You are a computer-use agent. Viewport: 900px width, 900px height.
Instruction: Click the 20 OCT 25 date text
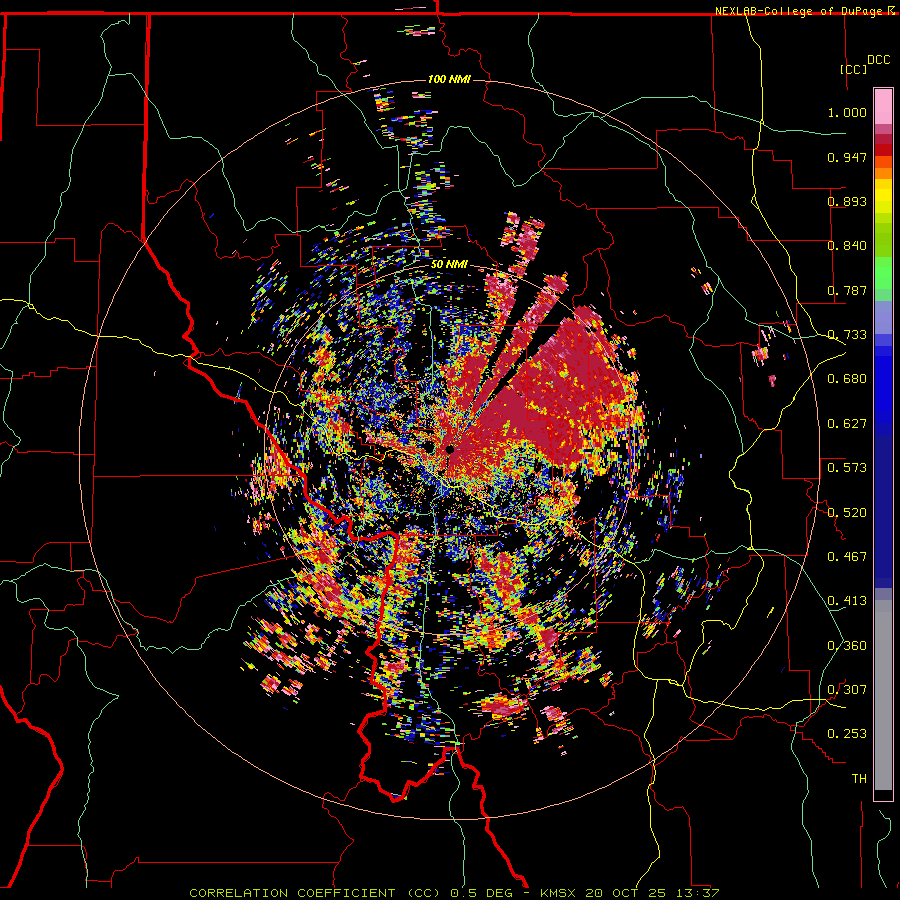point(626,893)
